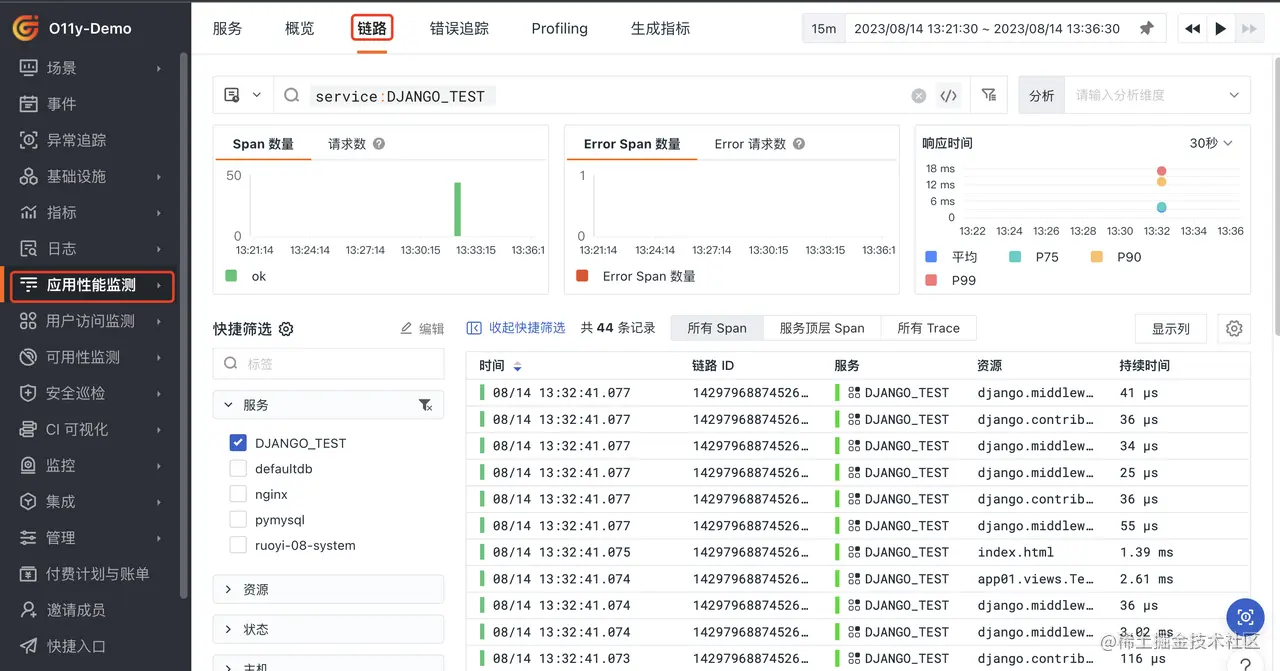Screen dimensions: 1280x671
Task: Toggle the P75 legend swatch
Action: (1015, 257)
